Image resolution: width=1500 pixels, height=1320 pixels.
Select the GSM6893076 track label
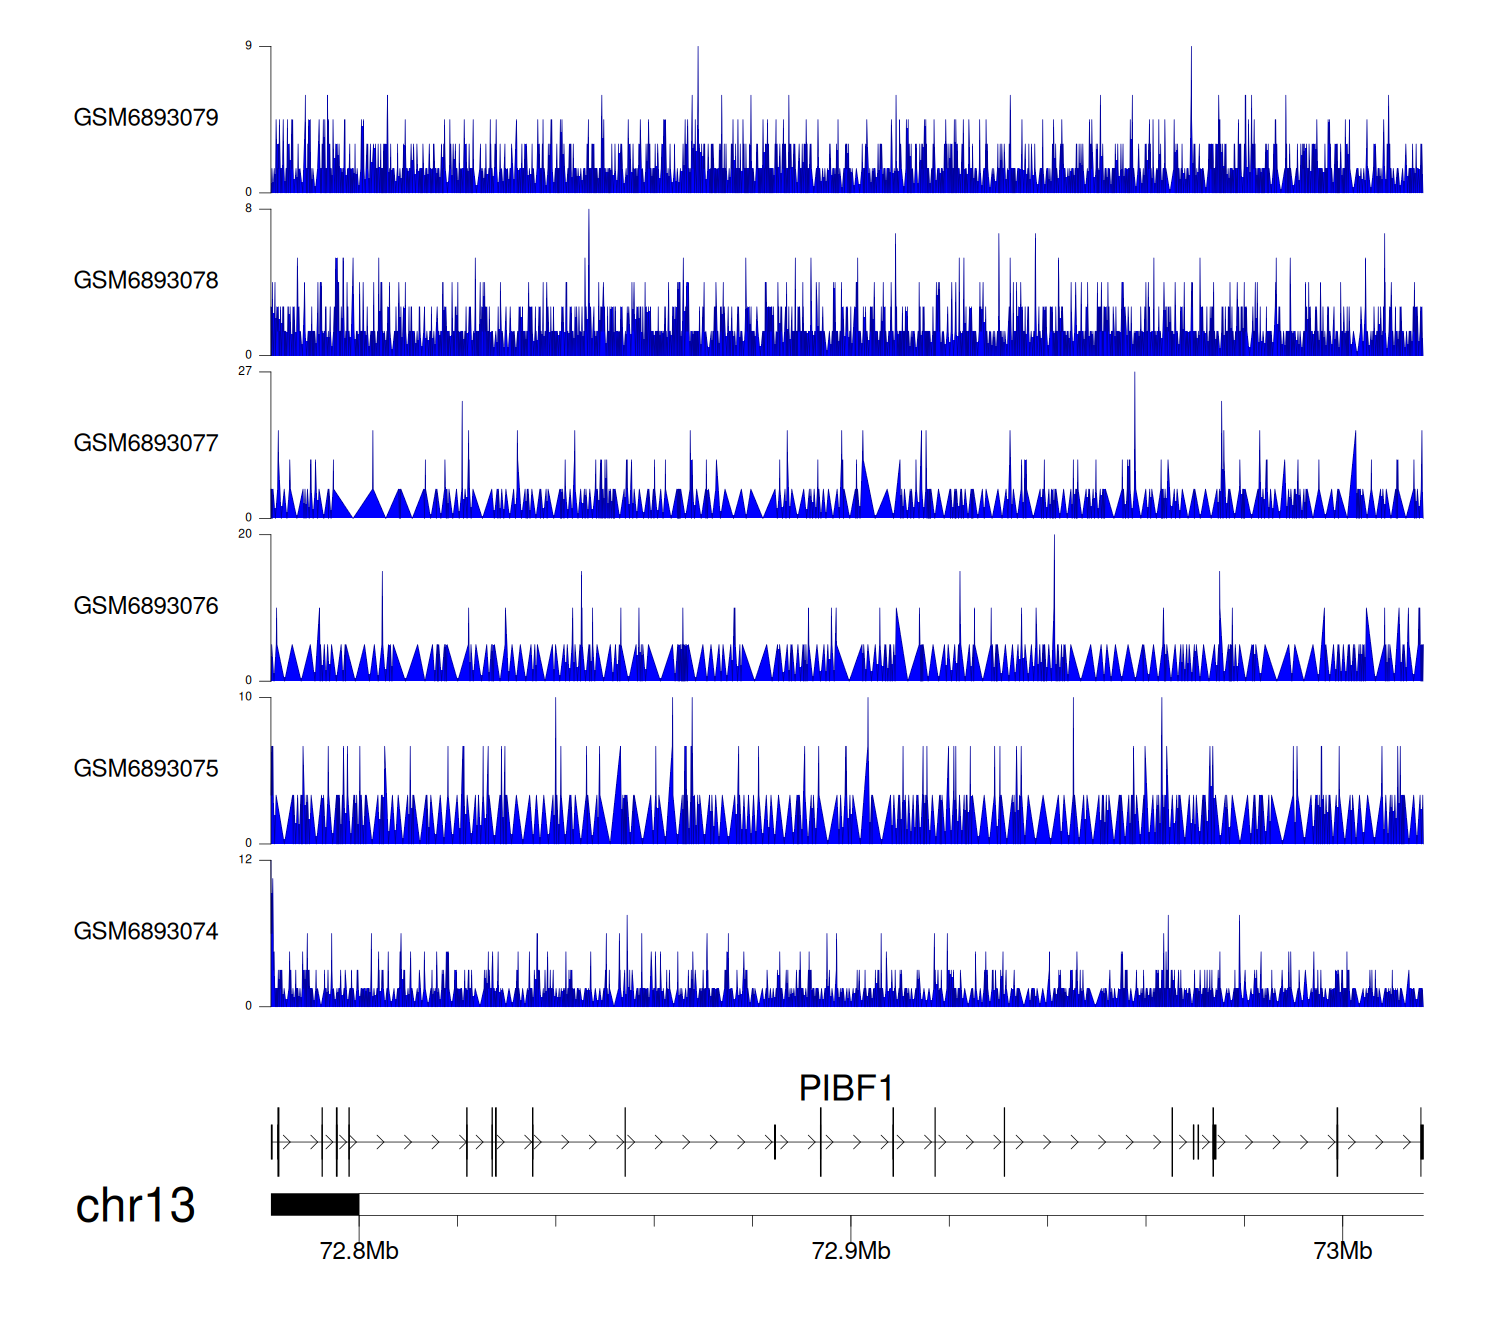(x=146, y=606)
